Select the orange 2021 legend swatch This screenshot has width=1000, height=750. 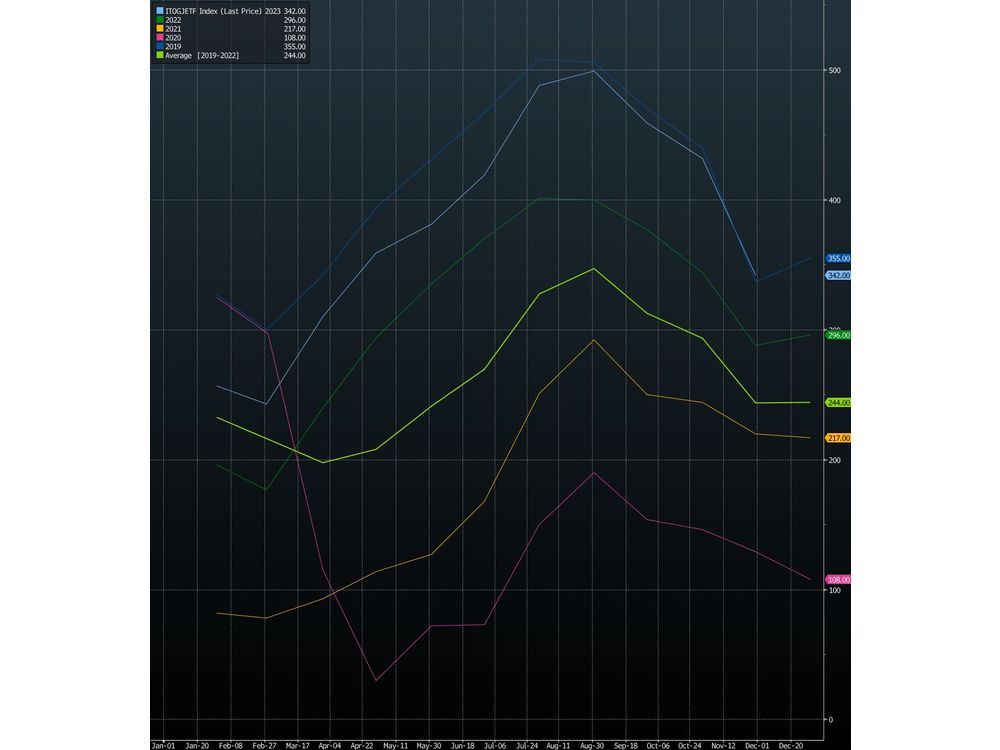coord(158,28)
